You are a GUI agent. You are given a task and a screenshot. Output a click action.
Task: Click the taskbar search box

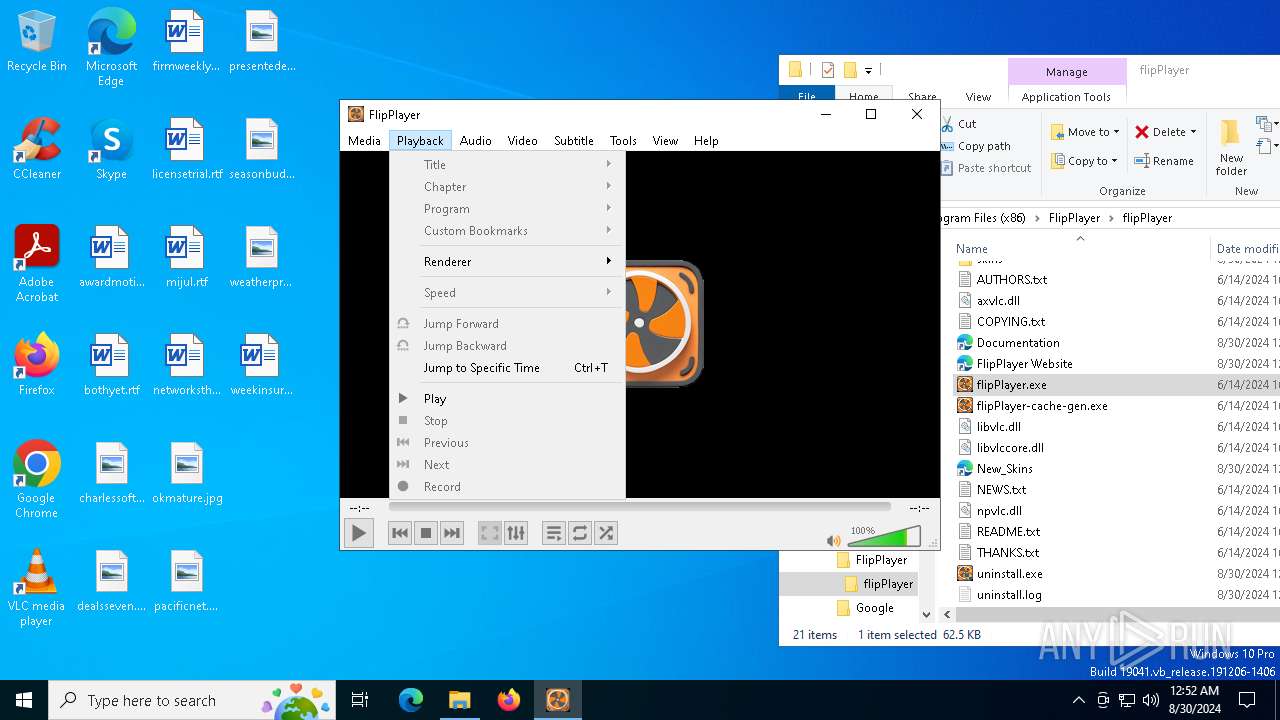point(192,700)
